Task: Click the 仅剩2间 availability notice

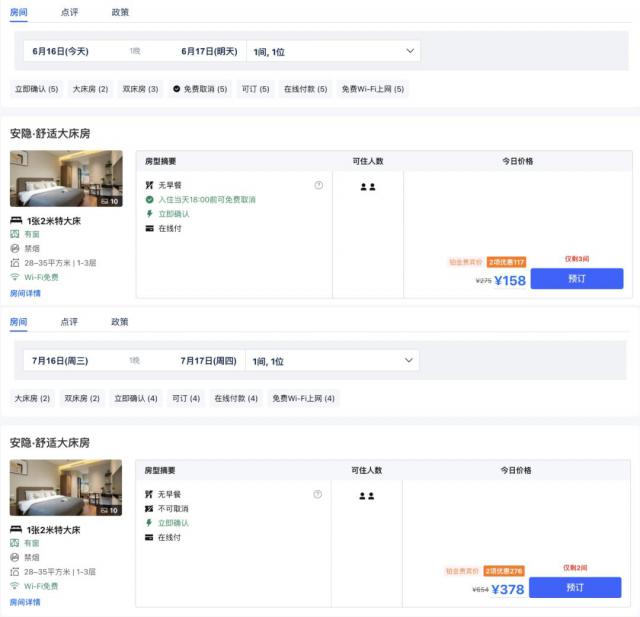Action: [x=575, y=568]
